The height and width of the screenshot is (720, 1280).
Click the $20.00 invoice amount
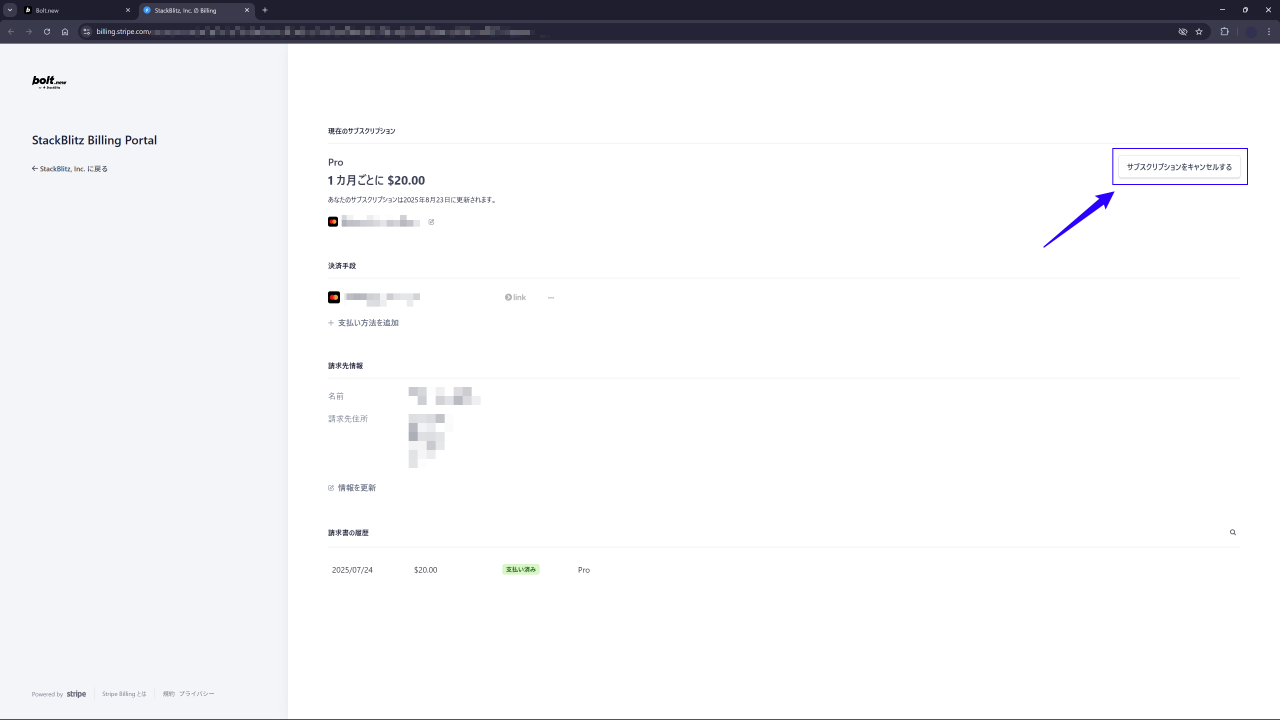click(x=426, y=570)
